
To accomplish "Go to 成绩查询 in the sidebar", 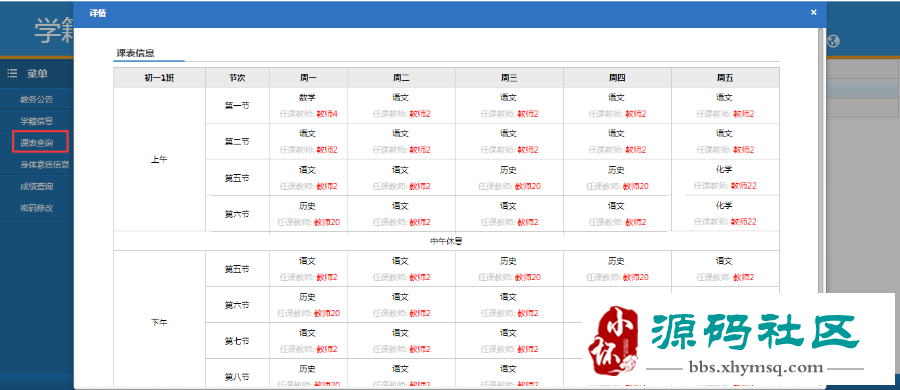I will [x=37, y=187].
